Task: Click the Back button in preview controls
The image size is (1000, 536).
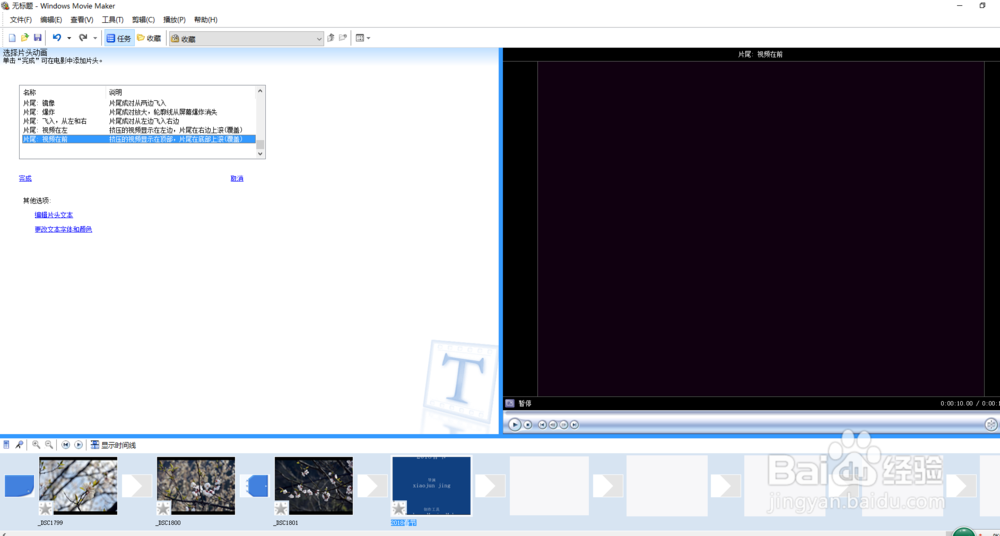Action: coord(543,424)
